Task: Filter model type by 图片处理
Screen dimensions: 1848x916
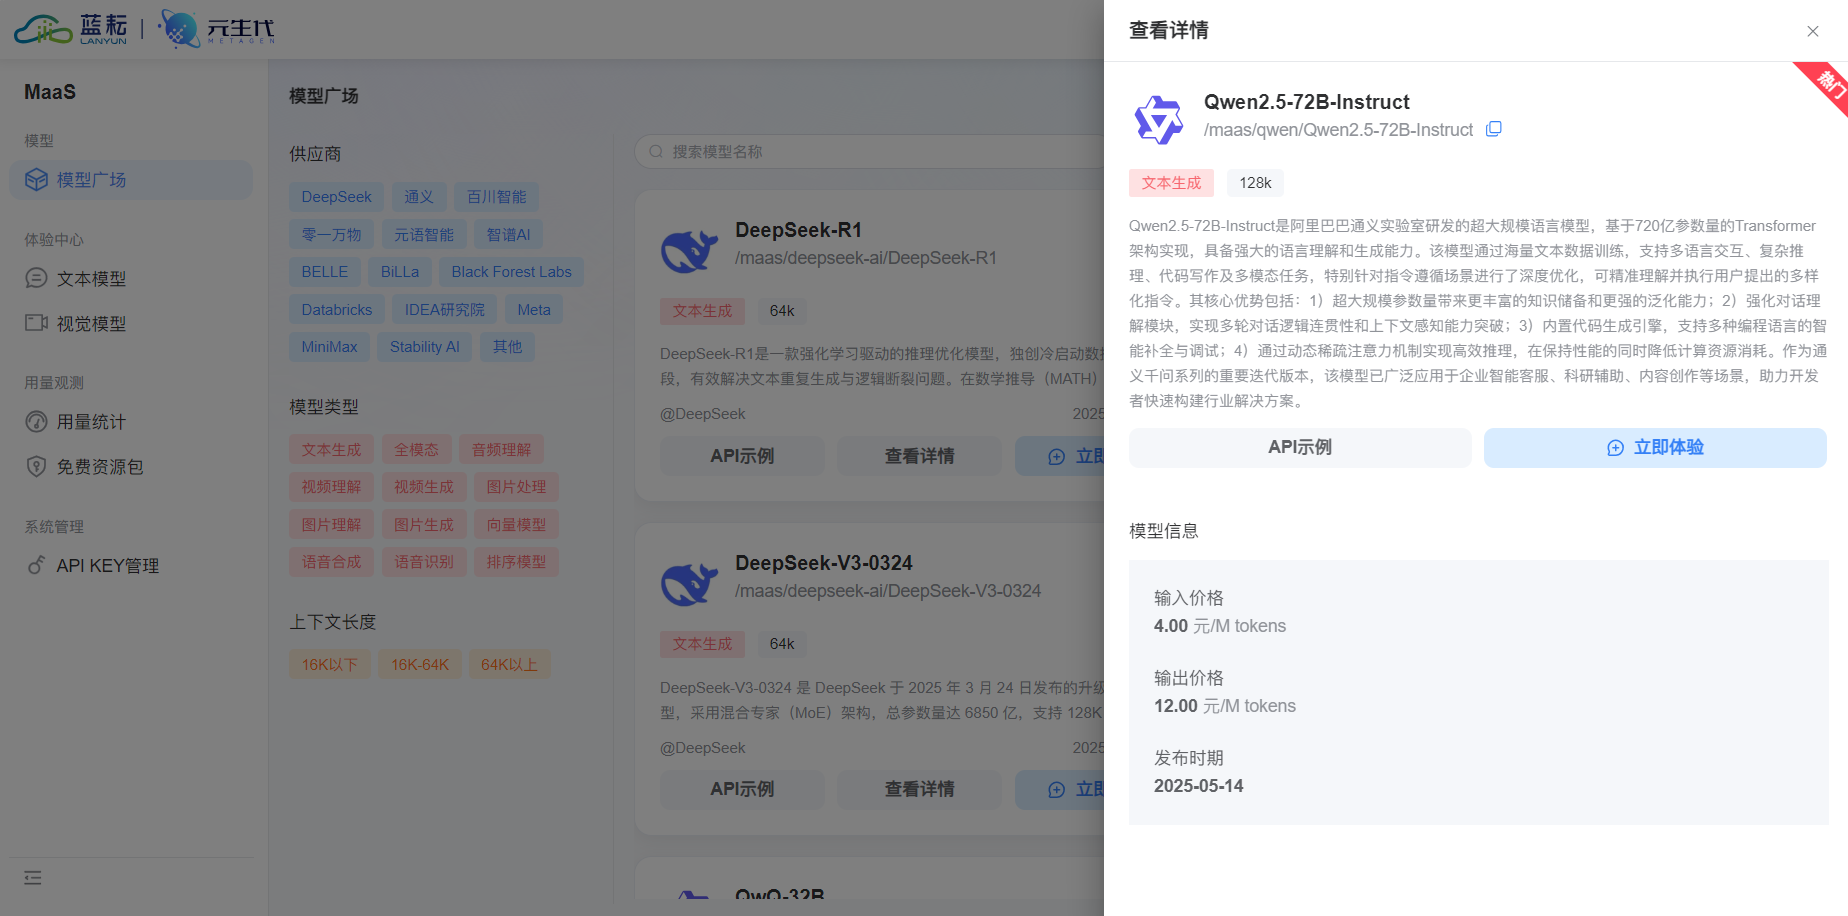Action: 516,487
